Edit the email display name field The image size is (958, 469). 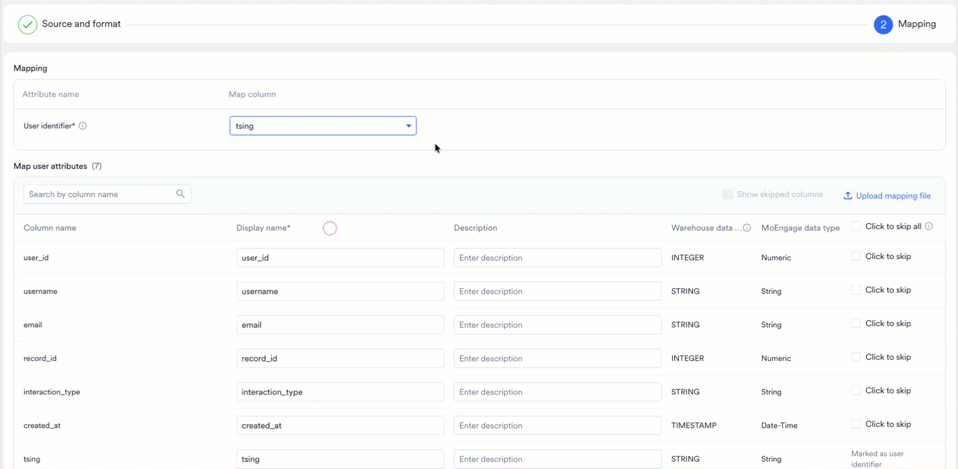(x=340, y=325)
